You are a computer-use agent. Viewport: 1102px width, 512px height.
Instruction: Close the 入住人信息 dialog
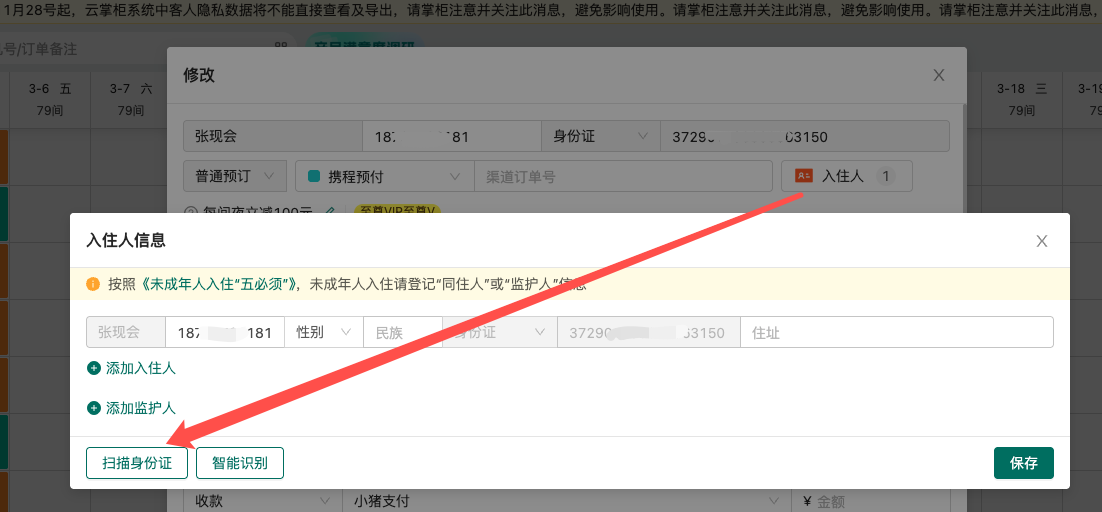(1042, 241)
